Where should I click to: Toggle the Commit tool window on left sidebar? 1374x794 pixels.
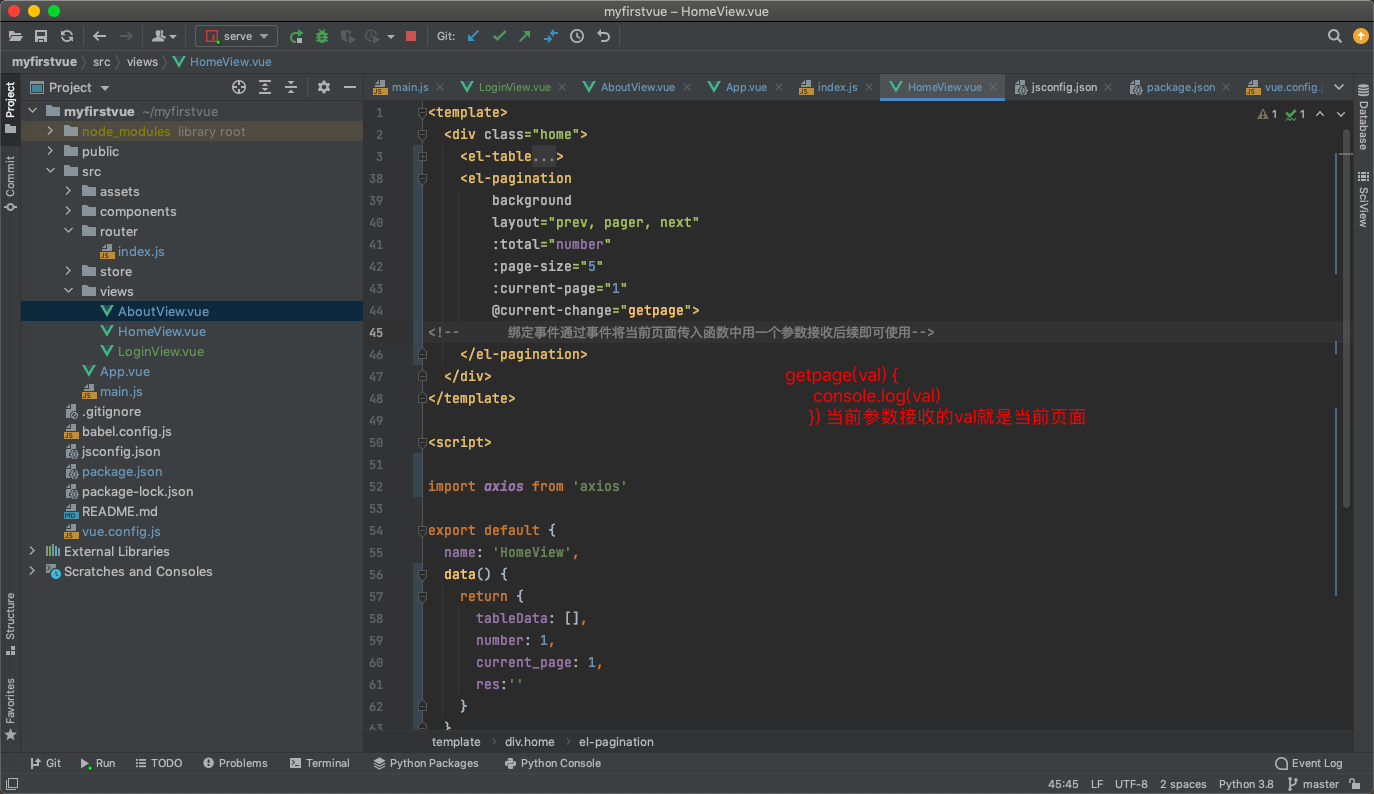coord(10,182)
